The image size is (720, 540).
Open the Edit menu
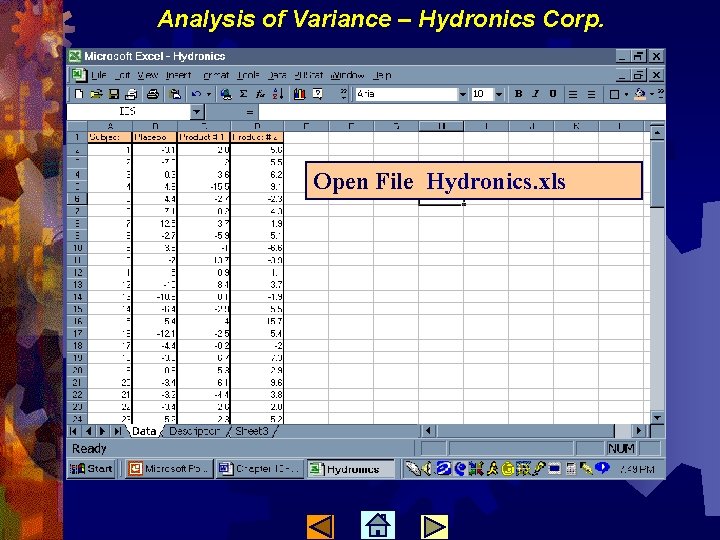tap(122, 75)
